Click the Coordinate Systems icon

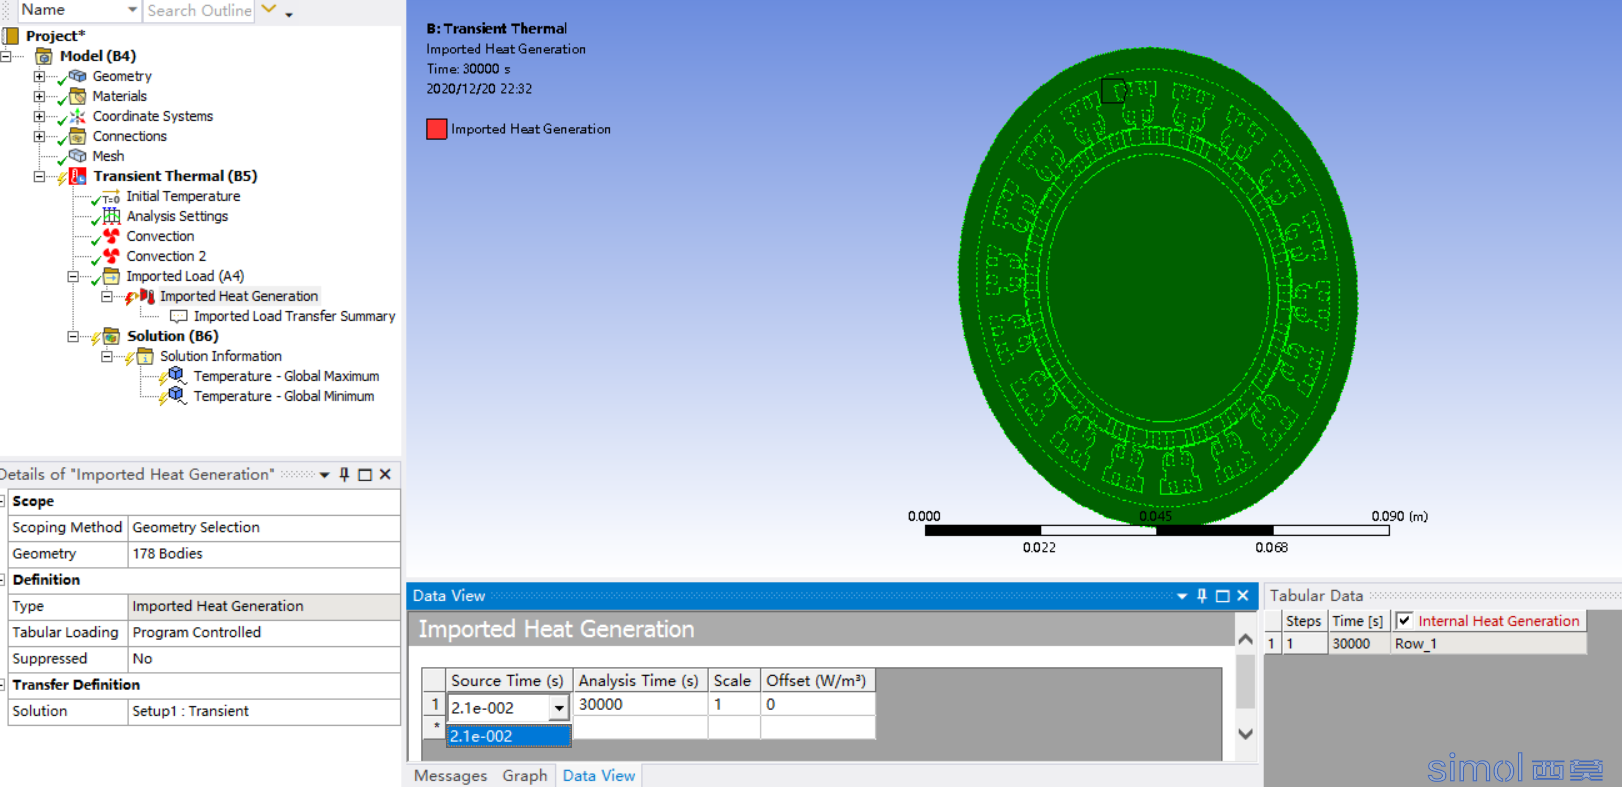click(77, 116)
